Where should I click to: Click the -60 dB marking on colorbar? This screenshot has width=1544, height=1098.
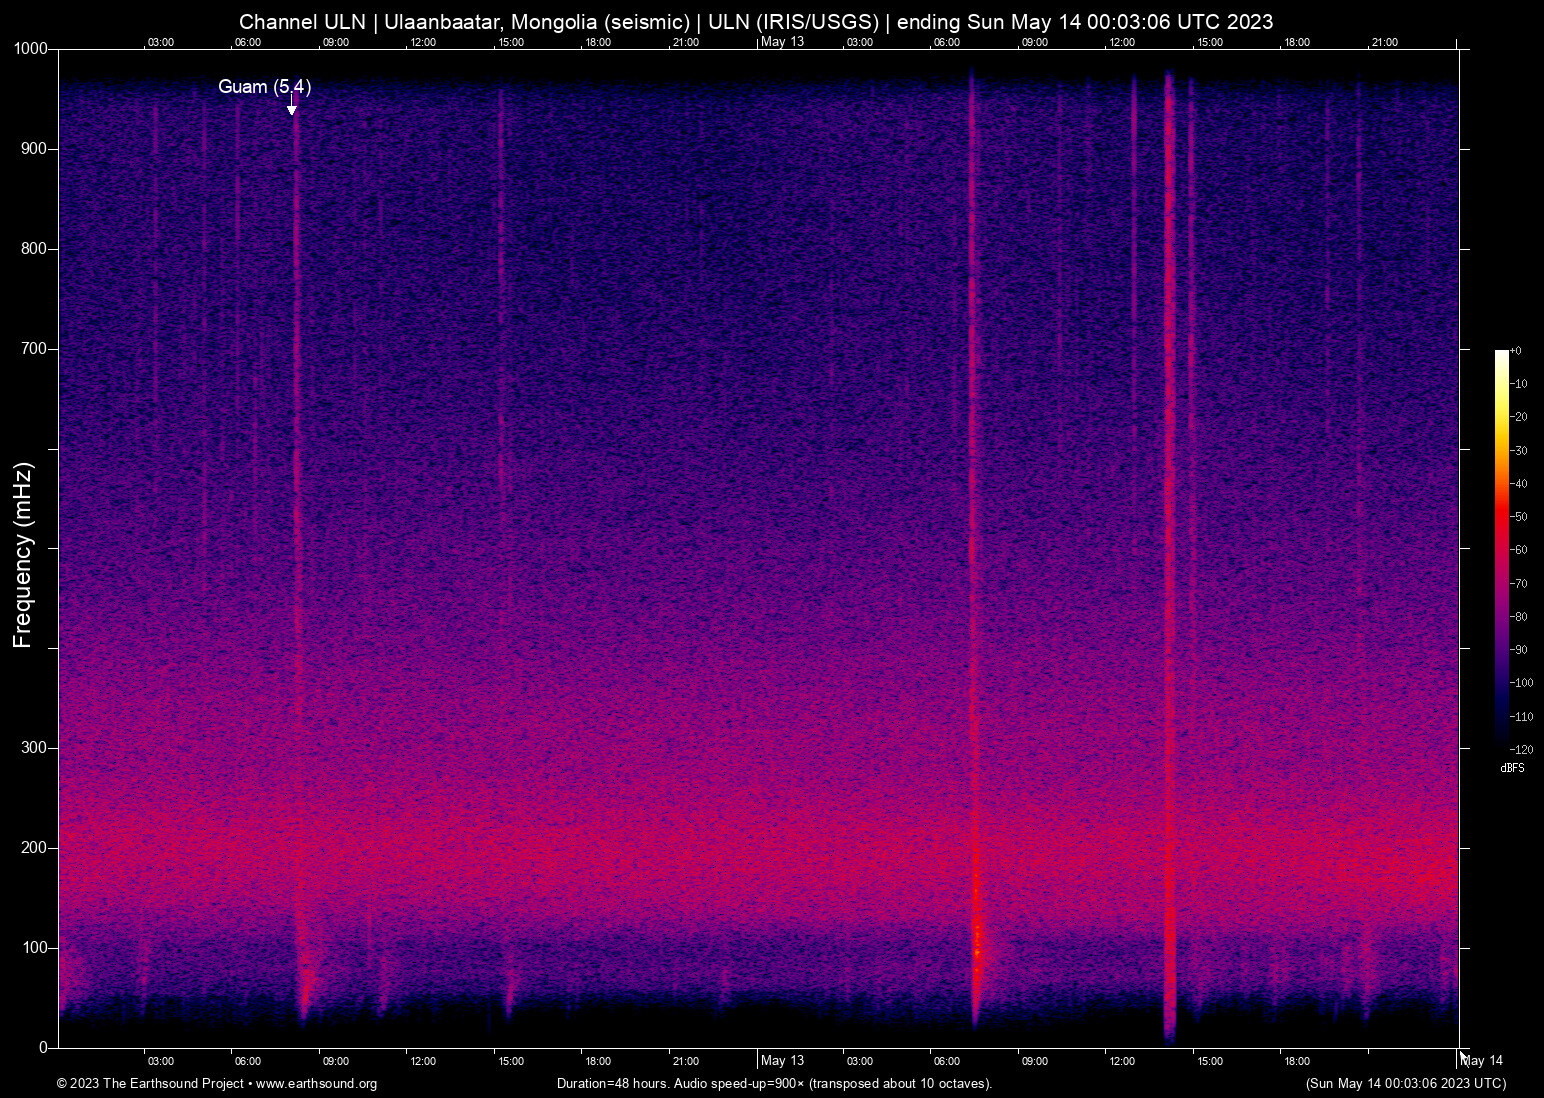click(x=1517, y=550)
